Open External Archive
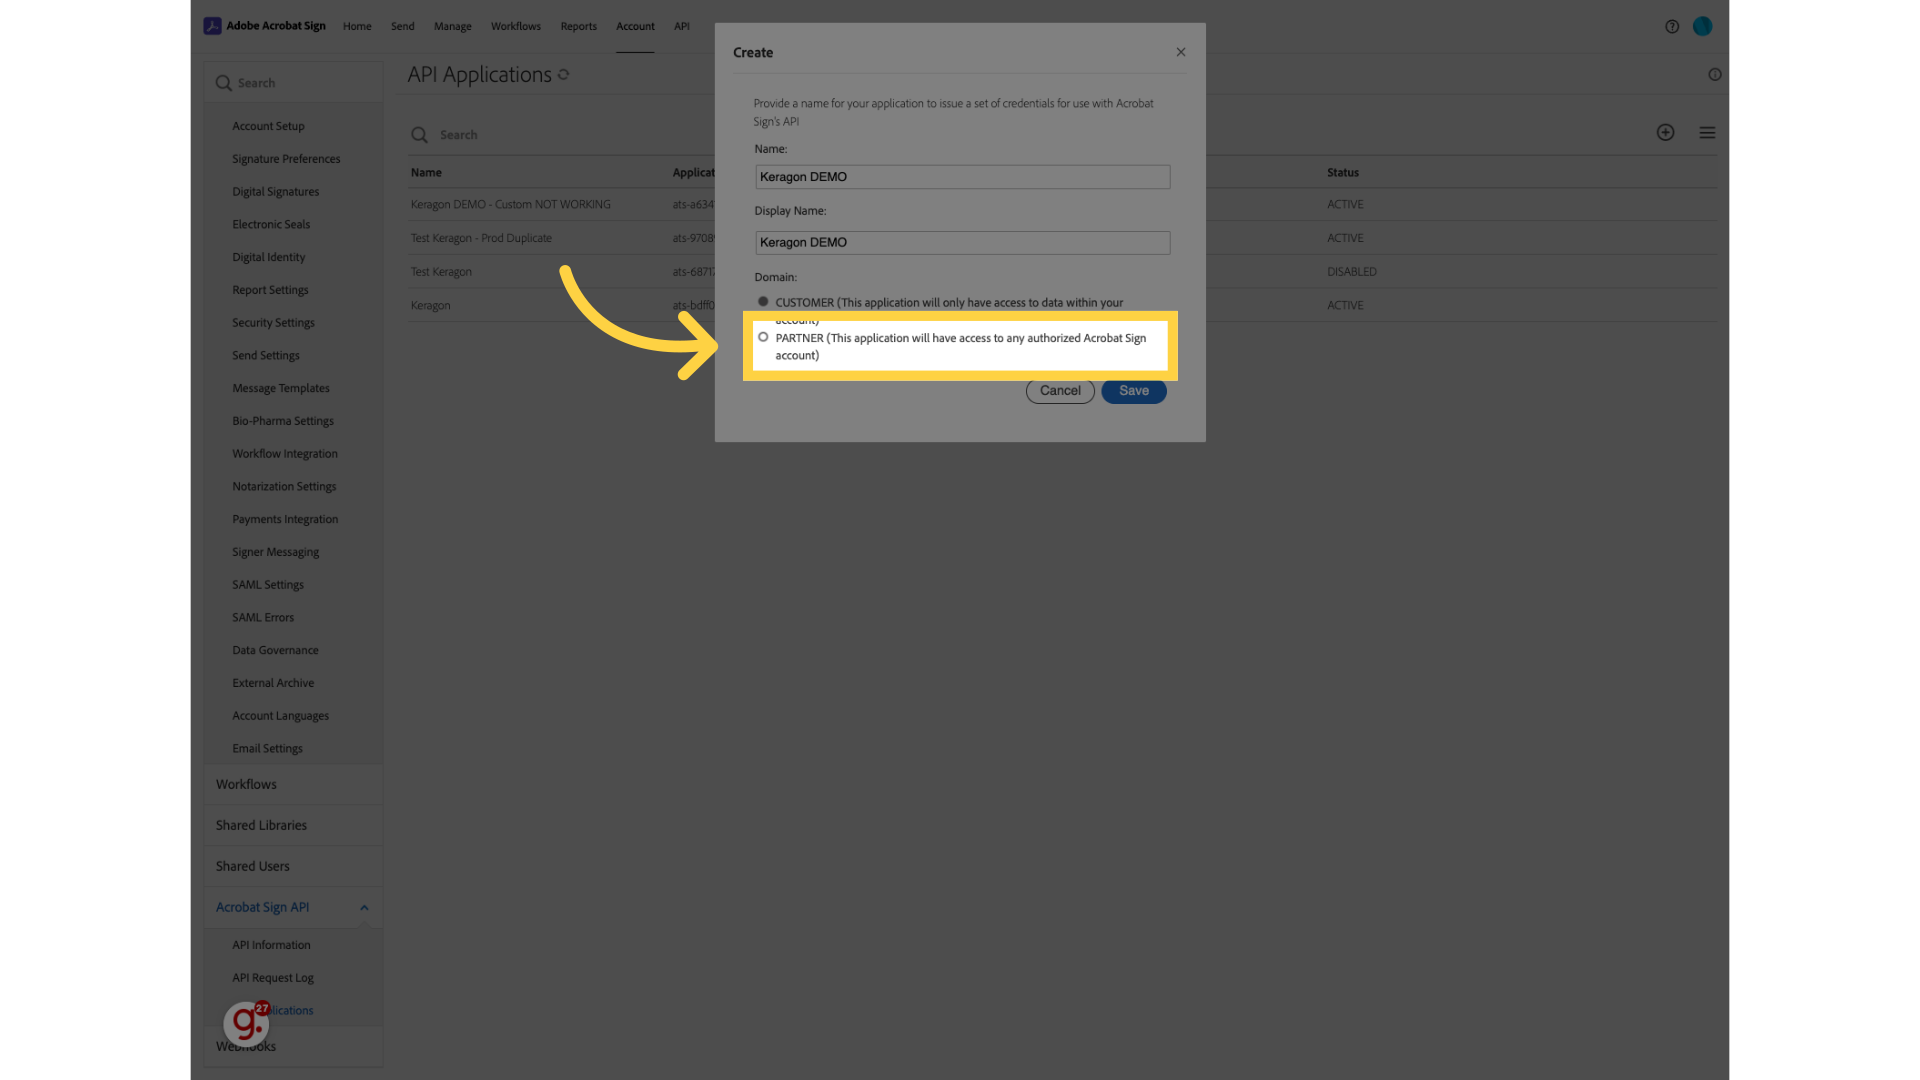 click(274, 683)
